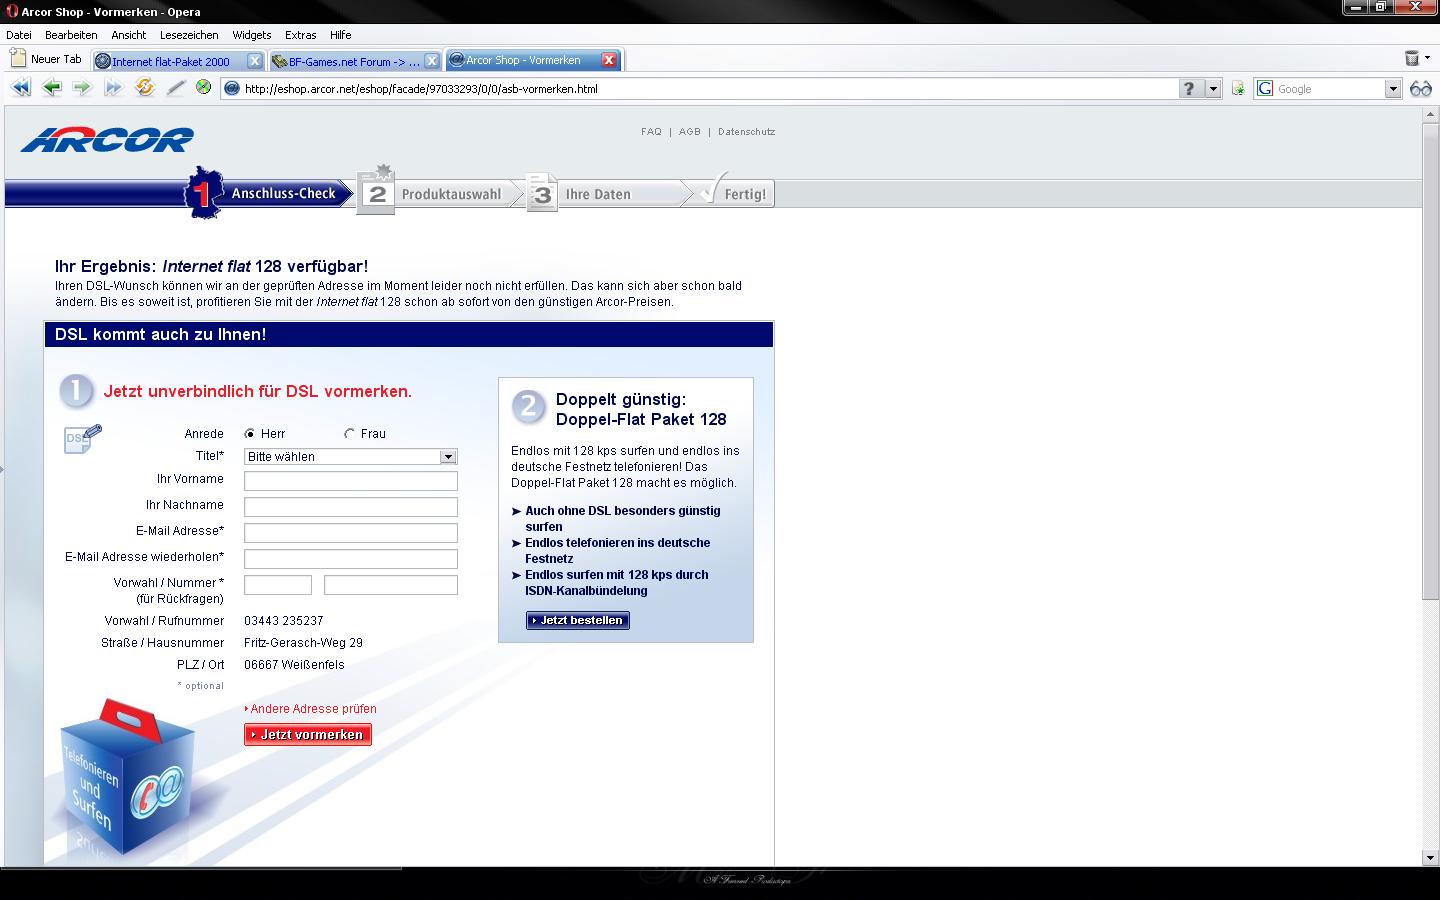The width and height of the screenshot is (1440, 900).
Task: Open the Ansicht menu
Action: click(x=129, y=35)
